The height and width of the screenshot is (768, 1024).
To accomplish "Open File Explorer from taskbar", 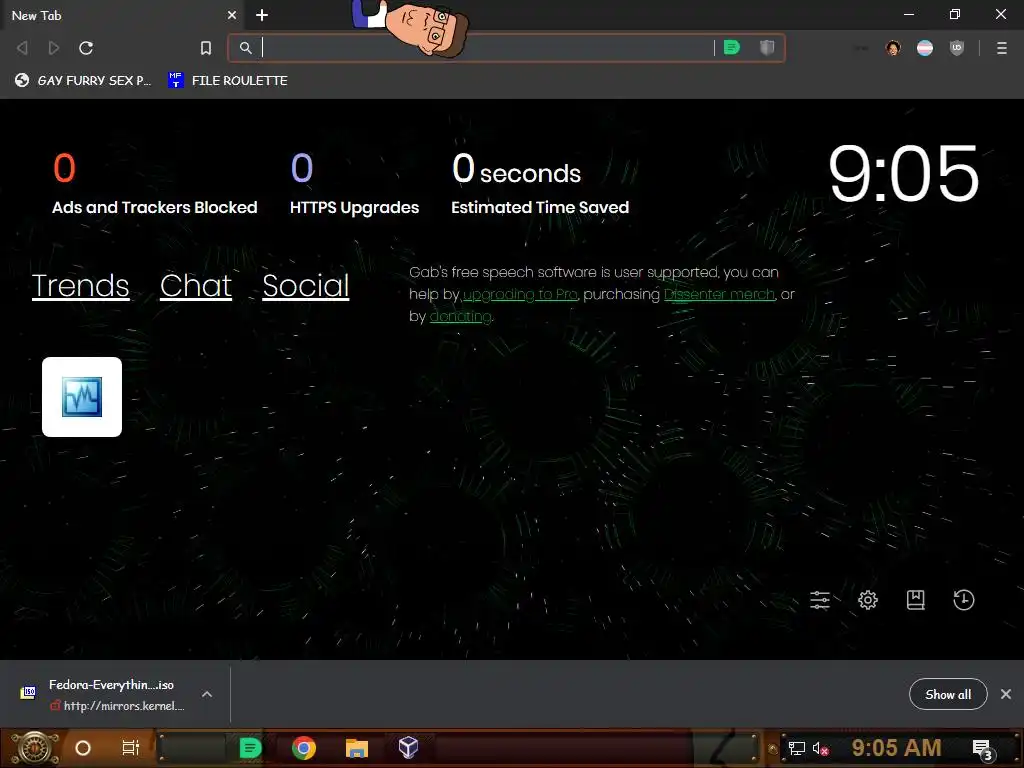I will (x=357, y=748).
